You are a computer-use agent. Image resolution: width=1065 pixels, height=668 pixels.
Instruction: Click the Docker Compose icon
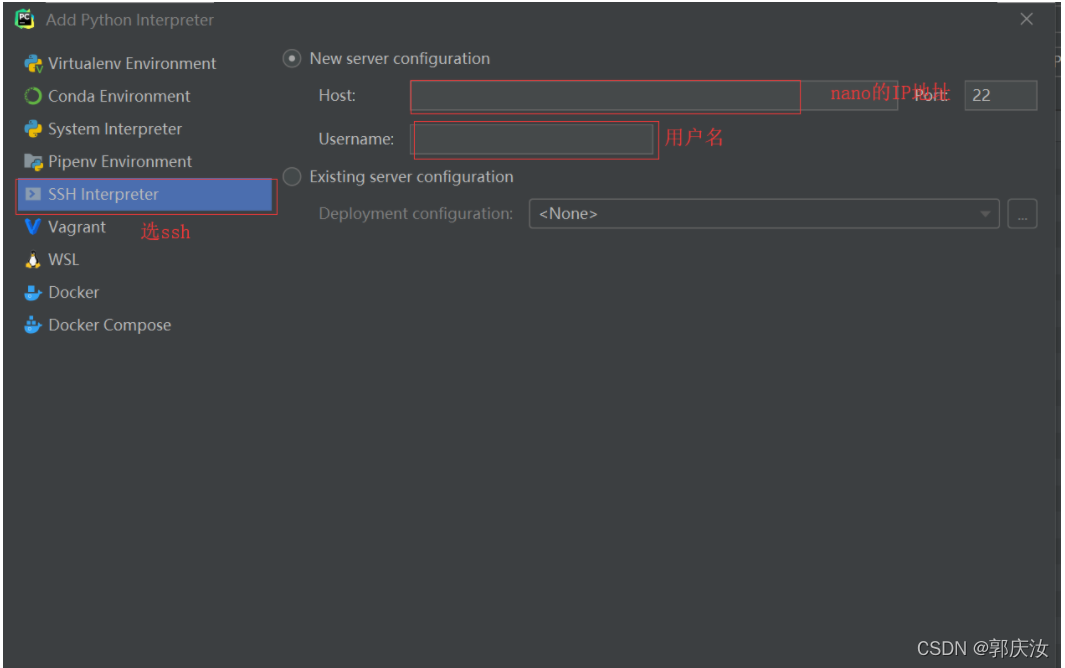click(33, 326)
